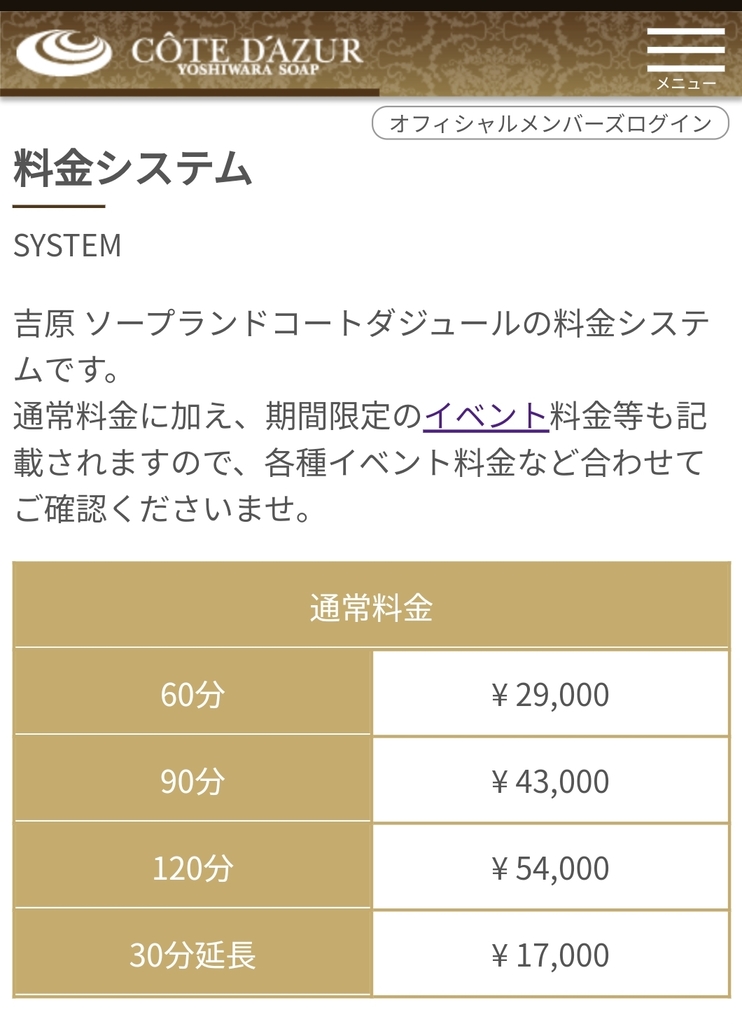
Task: Click the SYSTEM subheading text
Action: (x=67, y=246)
